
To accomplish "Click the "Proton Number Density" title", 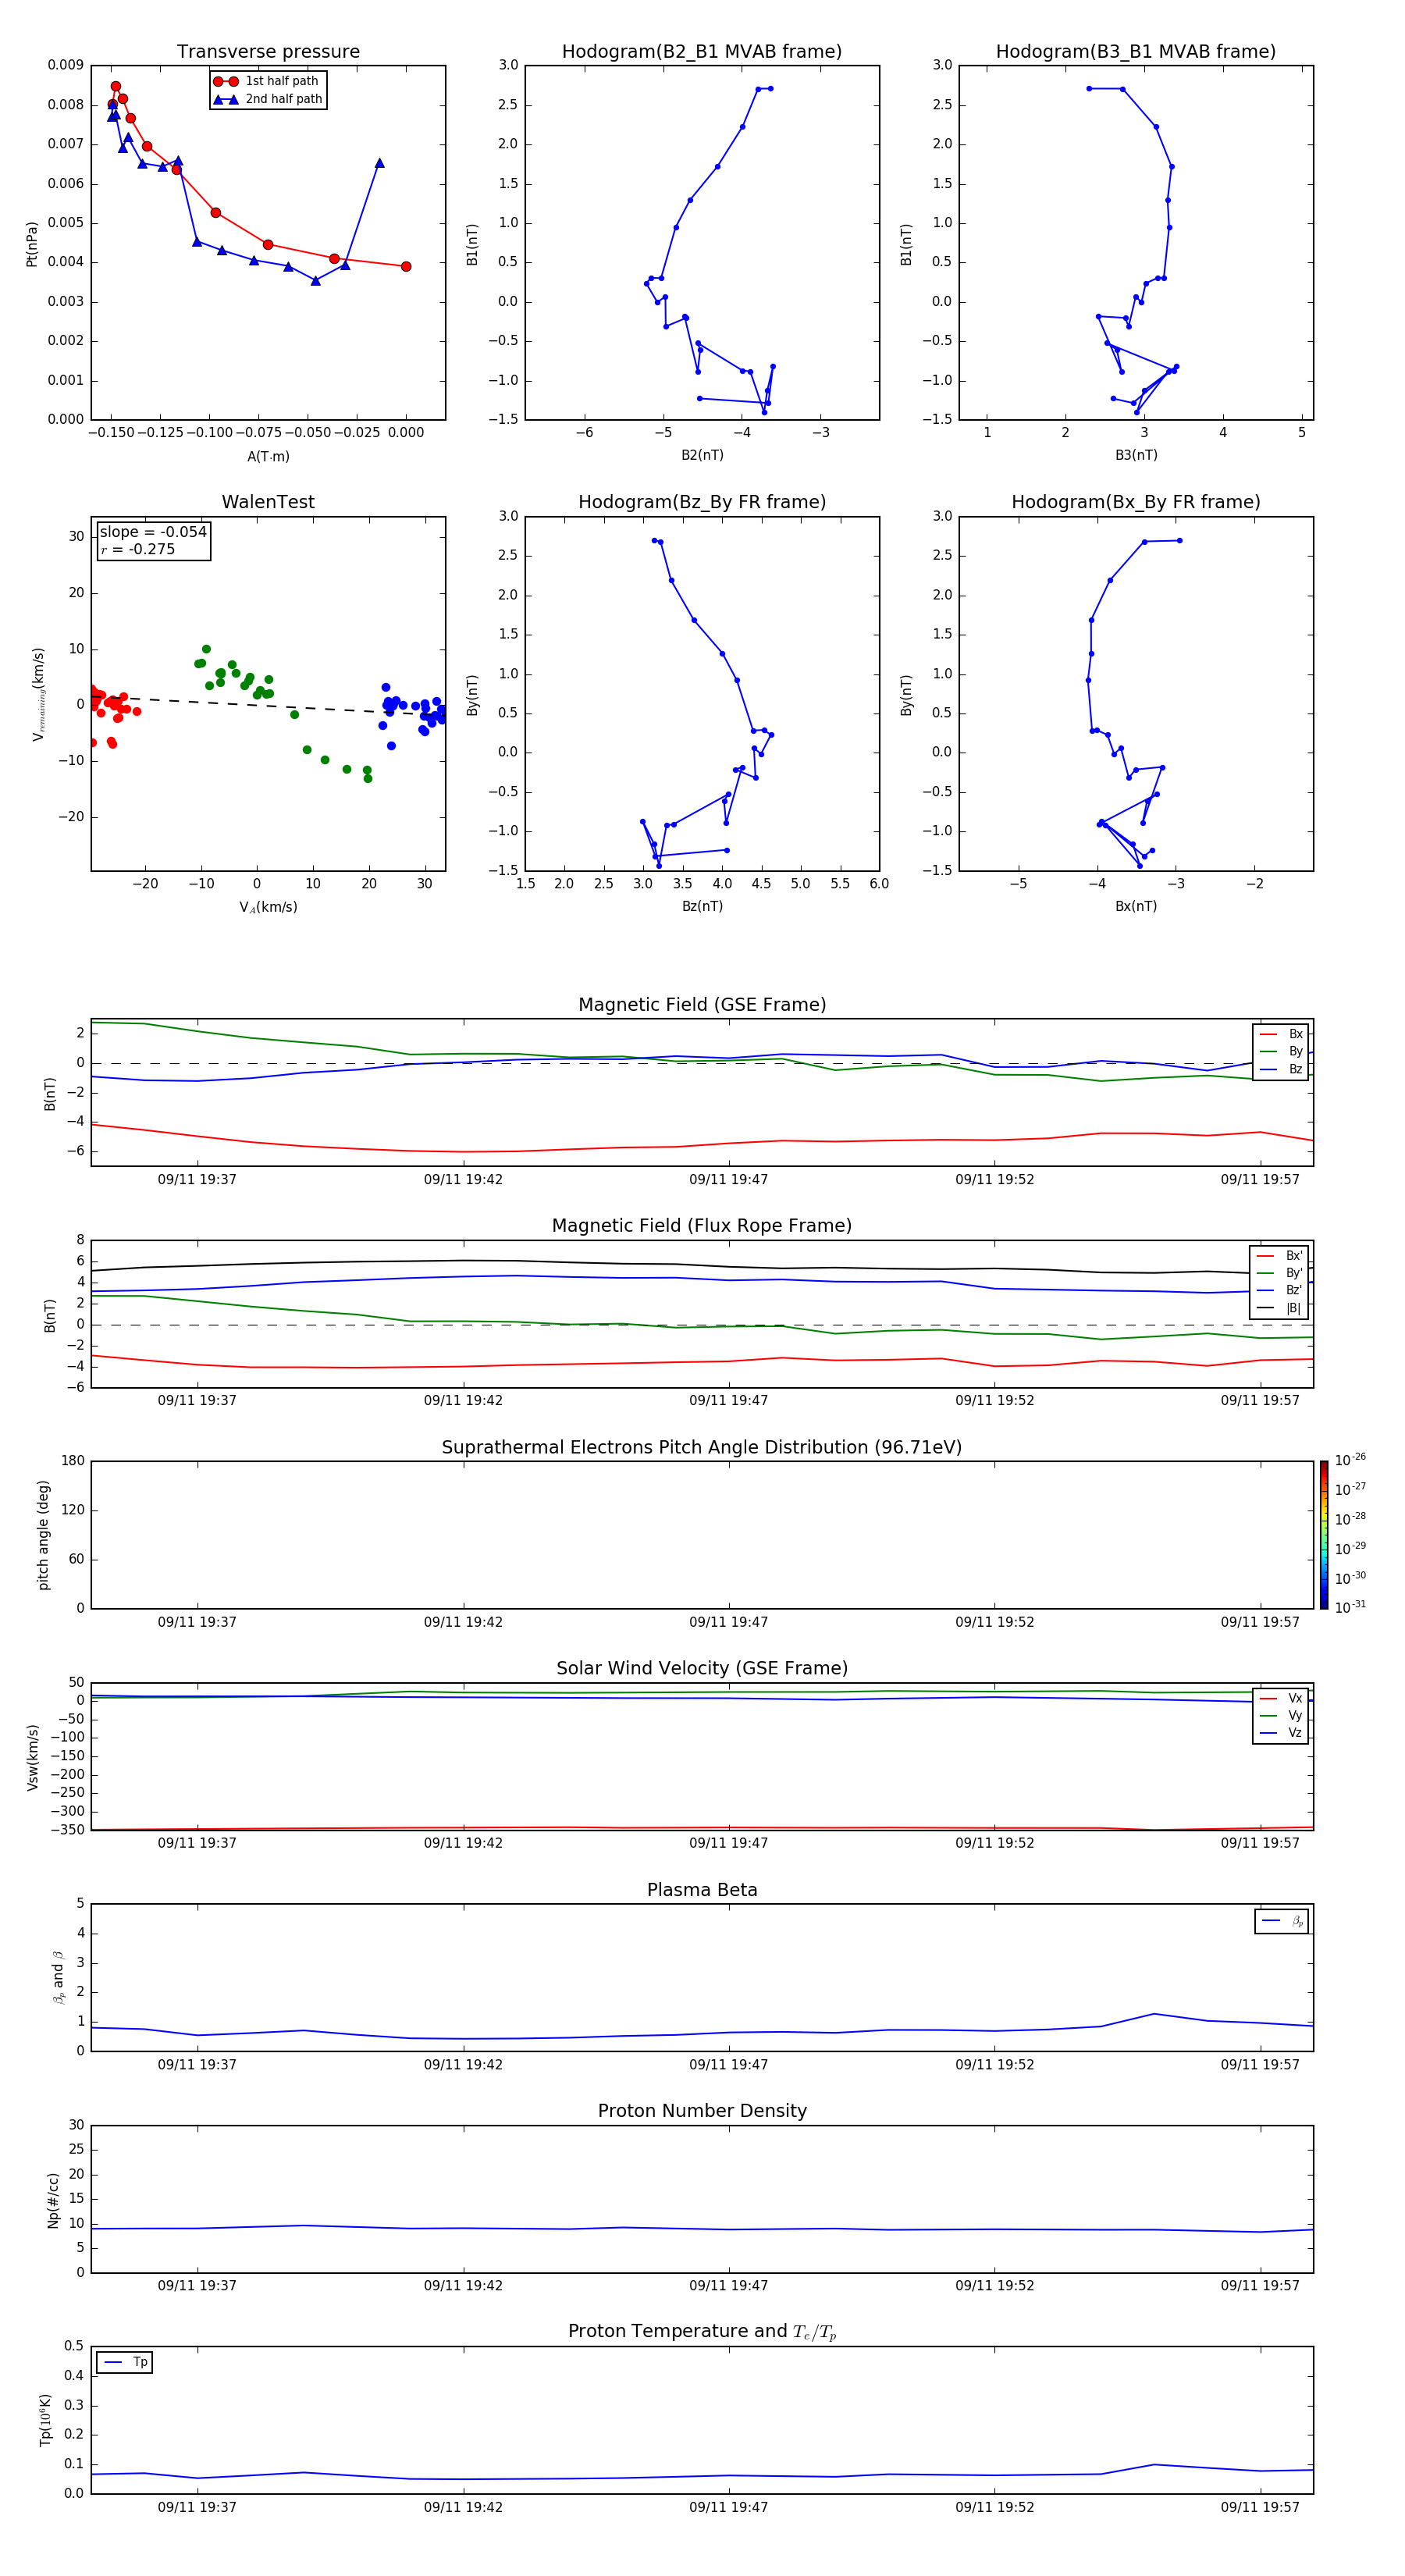I will tap(702, 2111).
